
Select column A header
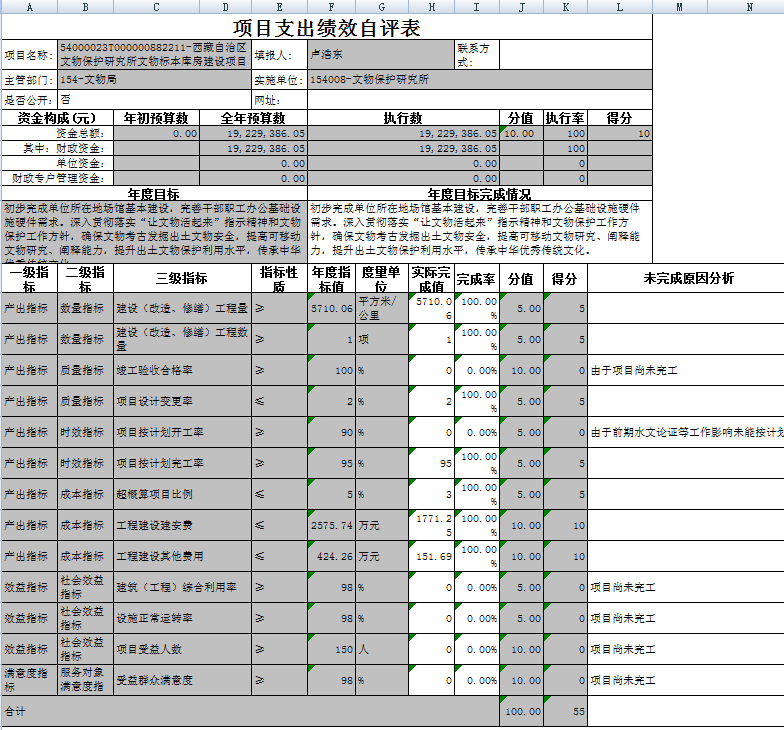click(28, 7)
